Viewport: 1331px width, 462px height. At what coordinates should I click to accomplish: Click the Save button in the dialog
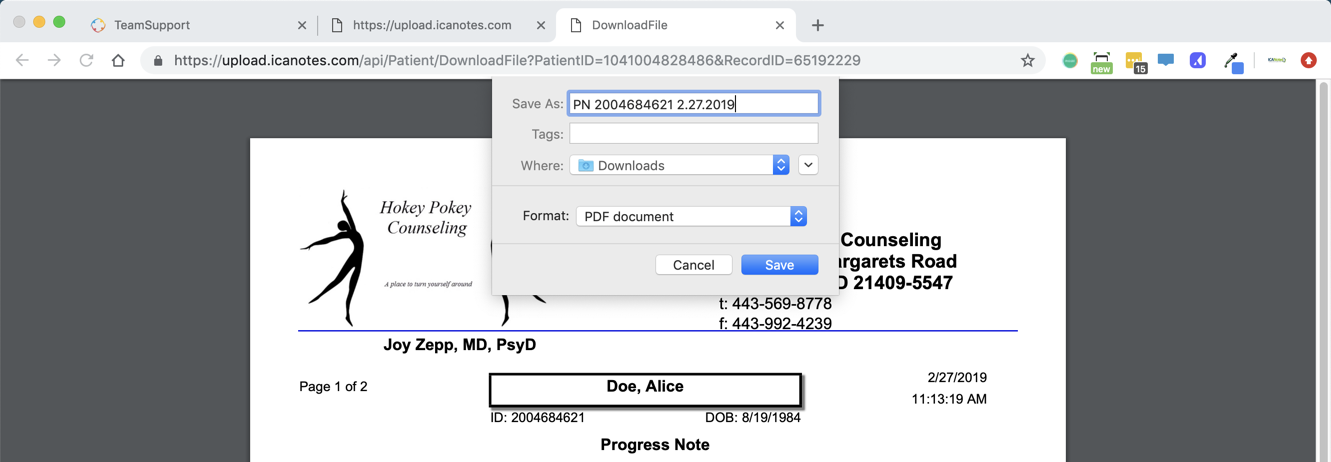(779, 265)
